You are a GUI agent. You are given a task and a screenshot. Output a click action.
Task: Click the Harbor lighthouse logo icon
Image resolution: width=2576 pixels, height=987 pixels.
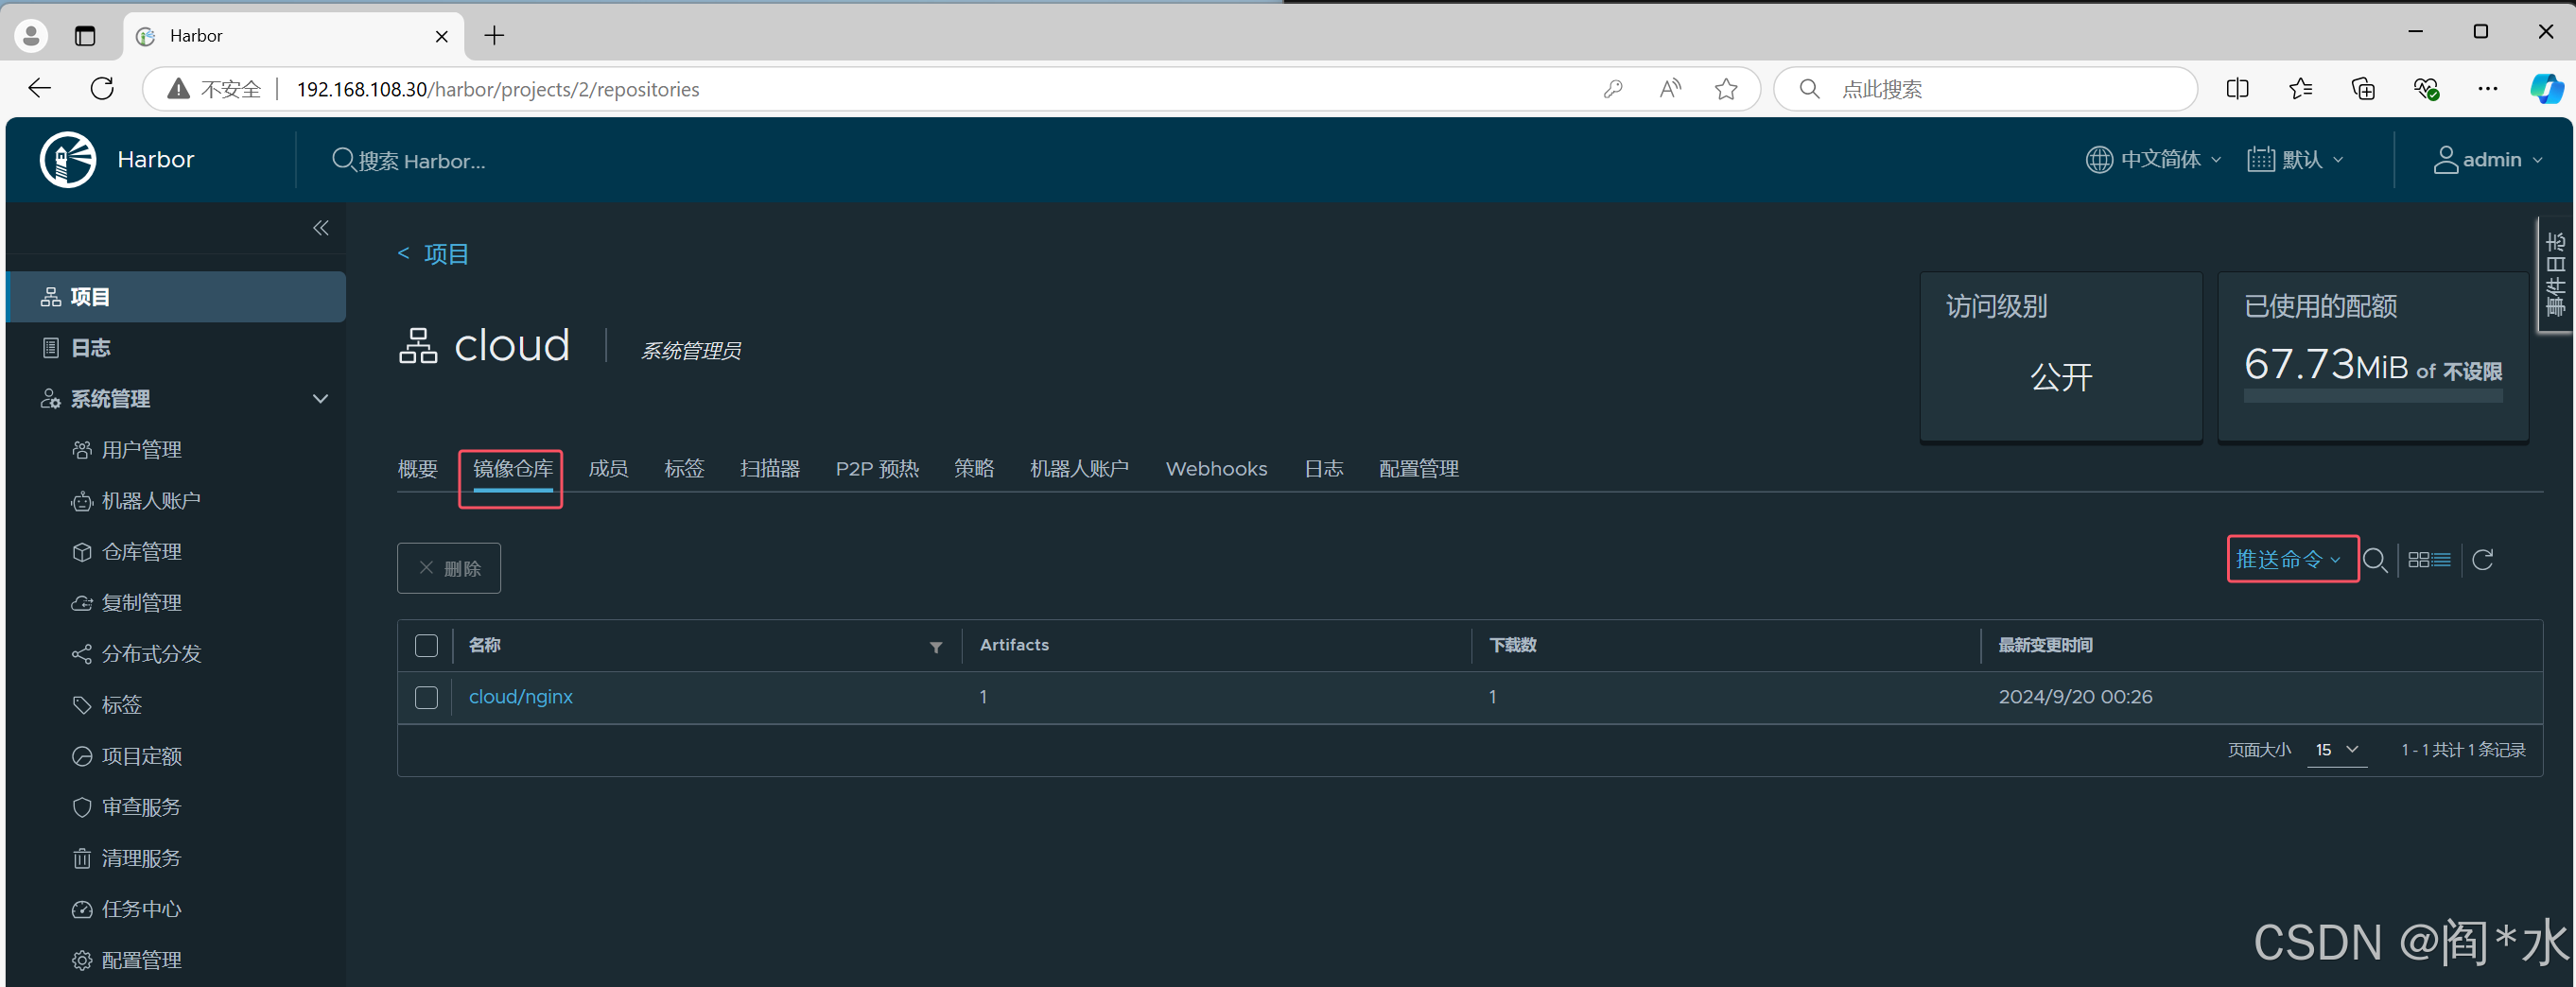click(68, 160)
